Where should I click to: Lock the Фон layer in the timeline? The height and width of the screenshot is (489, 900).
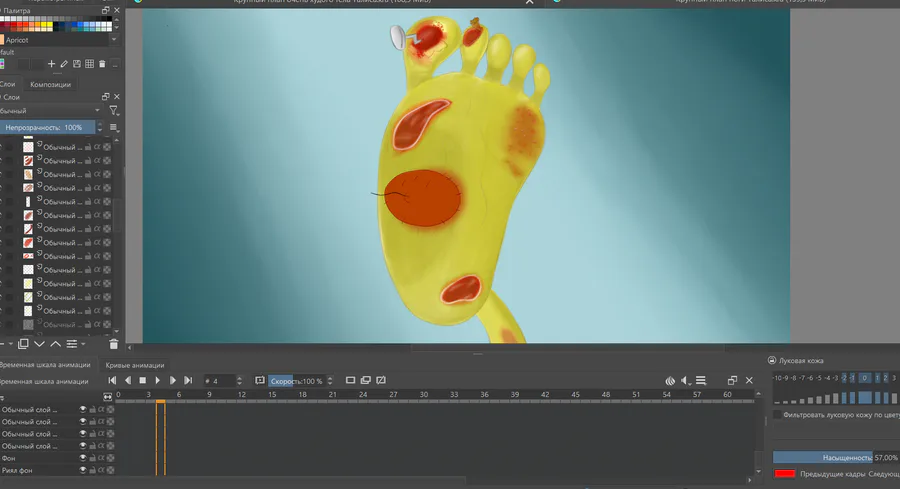[x=92, y=458]
